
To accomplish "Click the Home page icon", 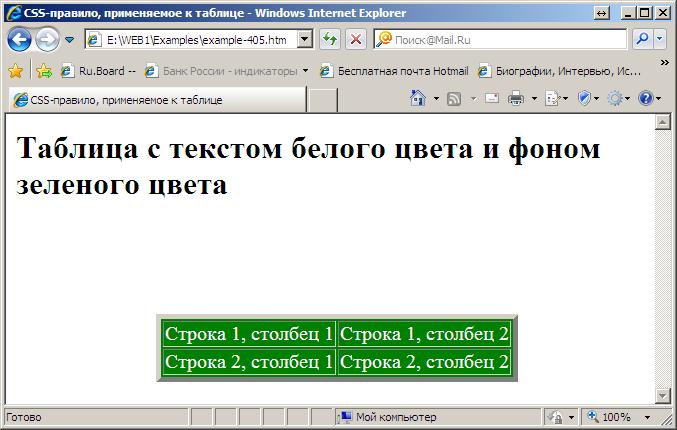I will (x=418, y=98).
